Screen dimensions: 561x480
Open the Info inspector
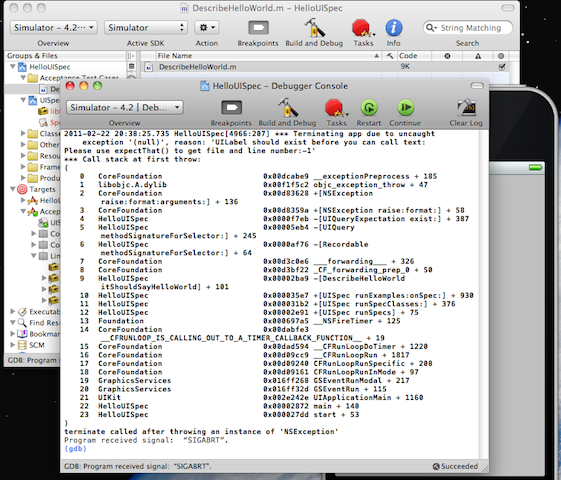tap(394, 28)
